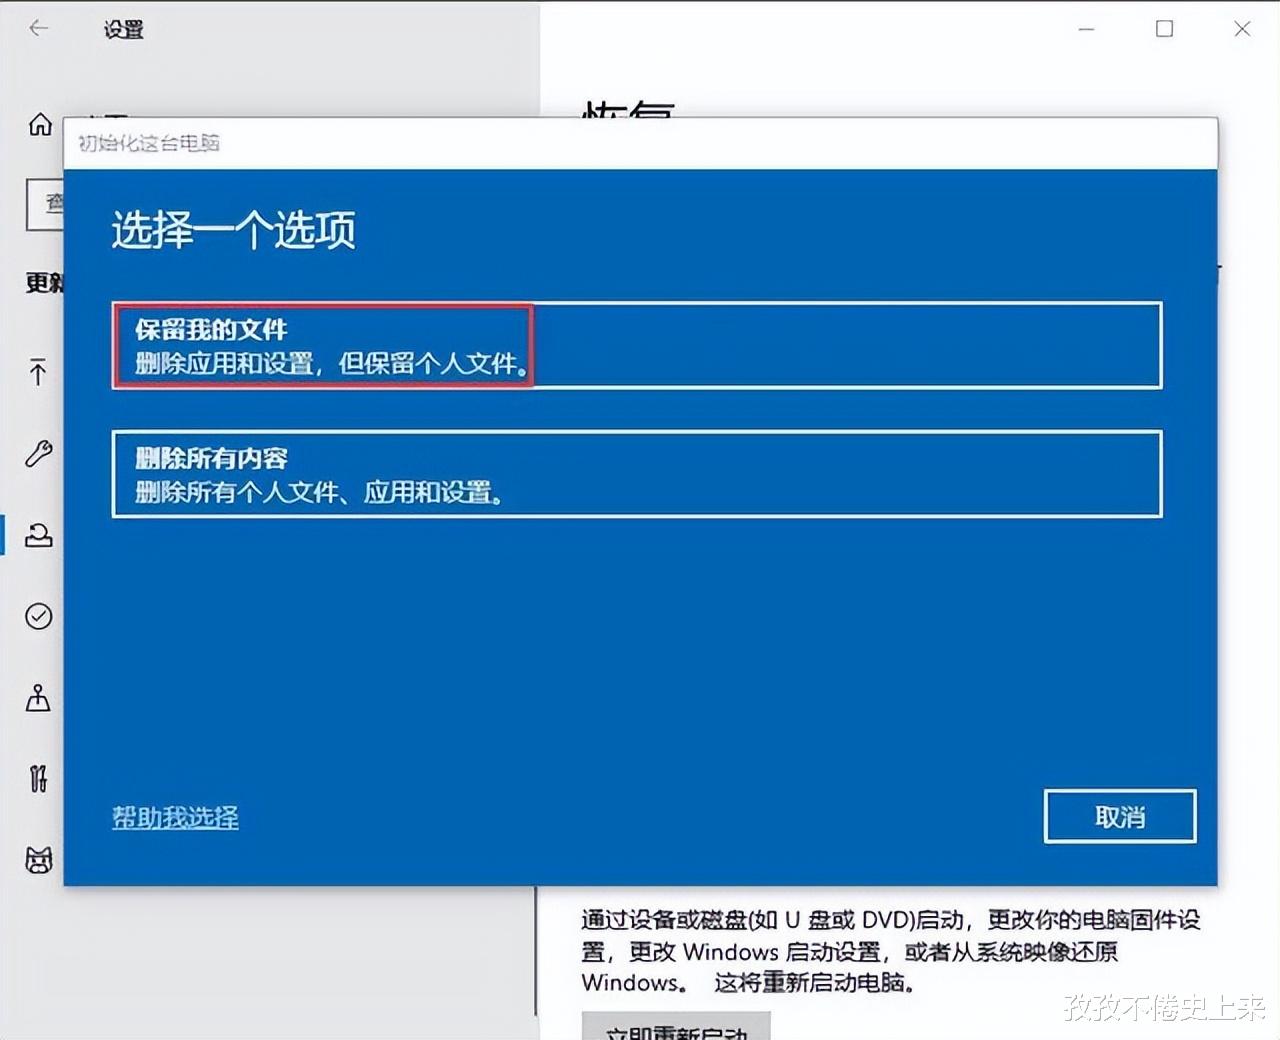
Task: Click the 选择一个选项 dialog heading
Action: 231,230
